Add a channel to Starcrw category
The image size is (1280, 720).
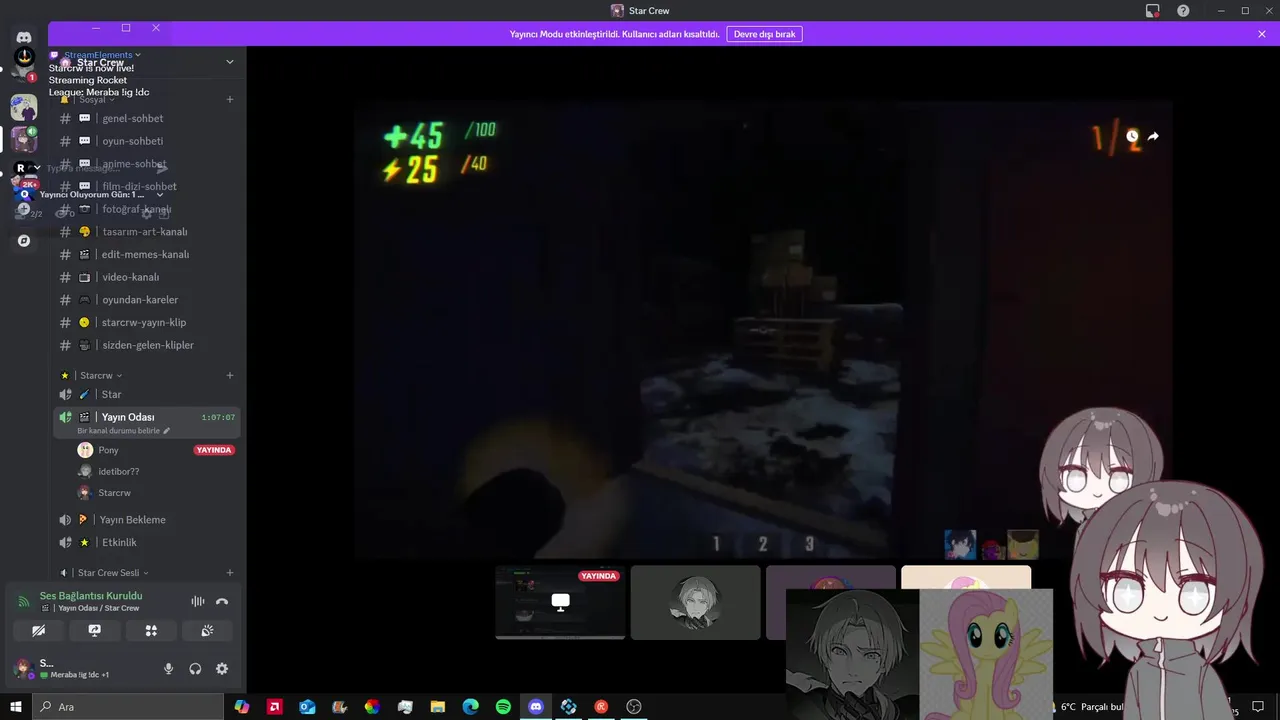pyautogui.click(x=230, y=376)
